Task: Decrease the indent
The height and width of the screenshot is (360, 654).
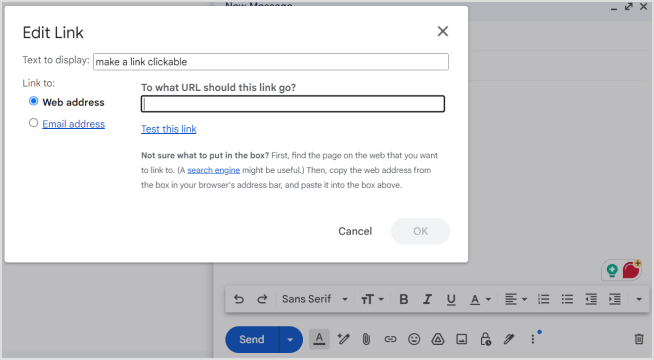Action: (591, 299)
